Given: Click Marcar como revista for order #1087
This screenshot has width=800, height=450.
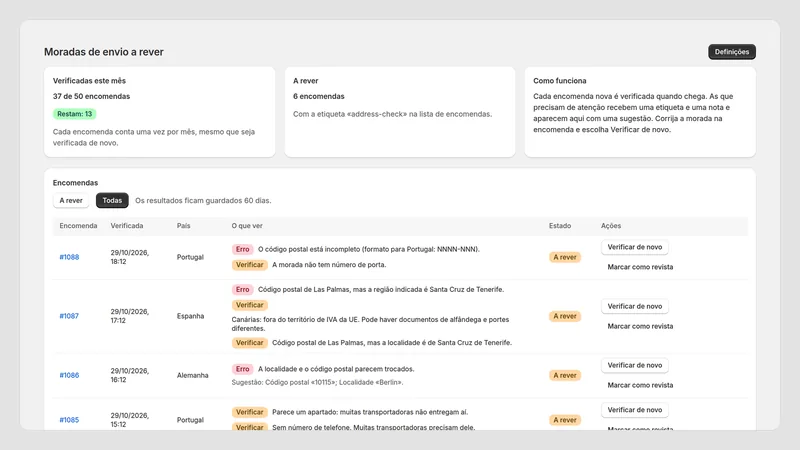Looking at the screenshot, I should point(640,326).
